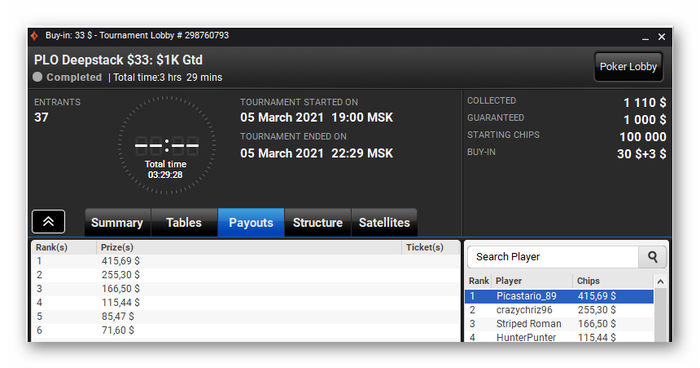
Task: Click the search magnifier icon
Action: [652, 257]
